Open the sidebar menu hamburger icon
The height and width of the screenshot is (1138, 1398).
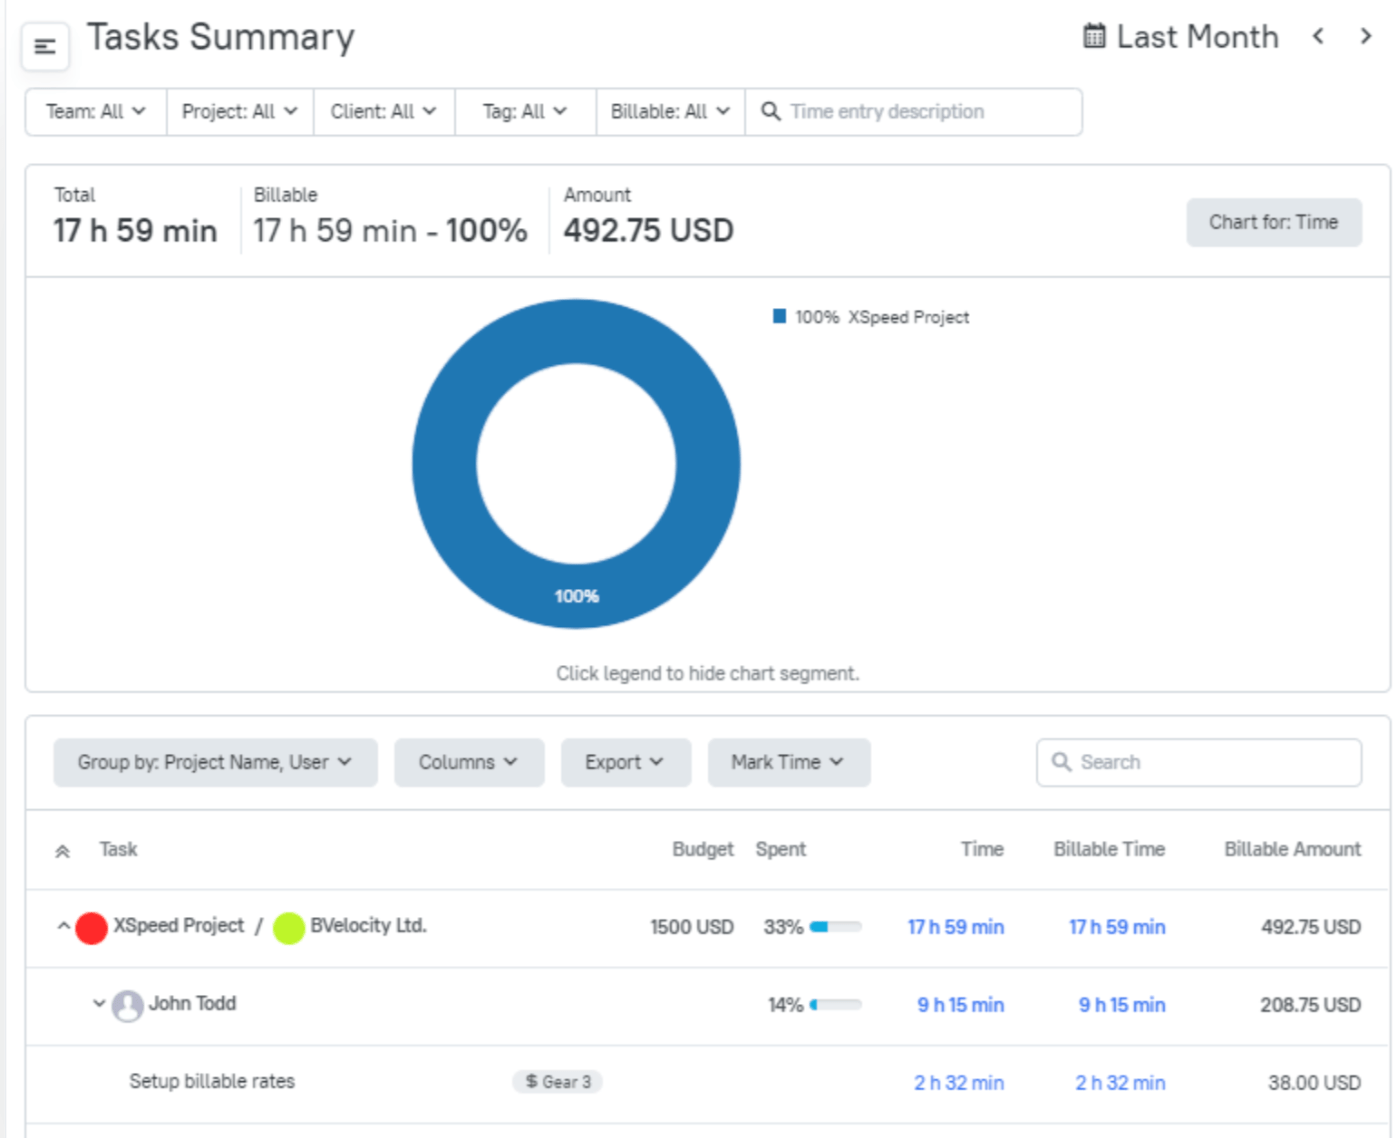[45, 46]
